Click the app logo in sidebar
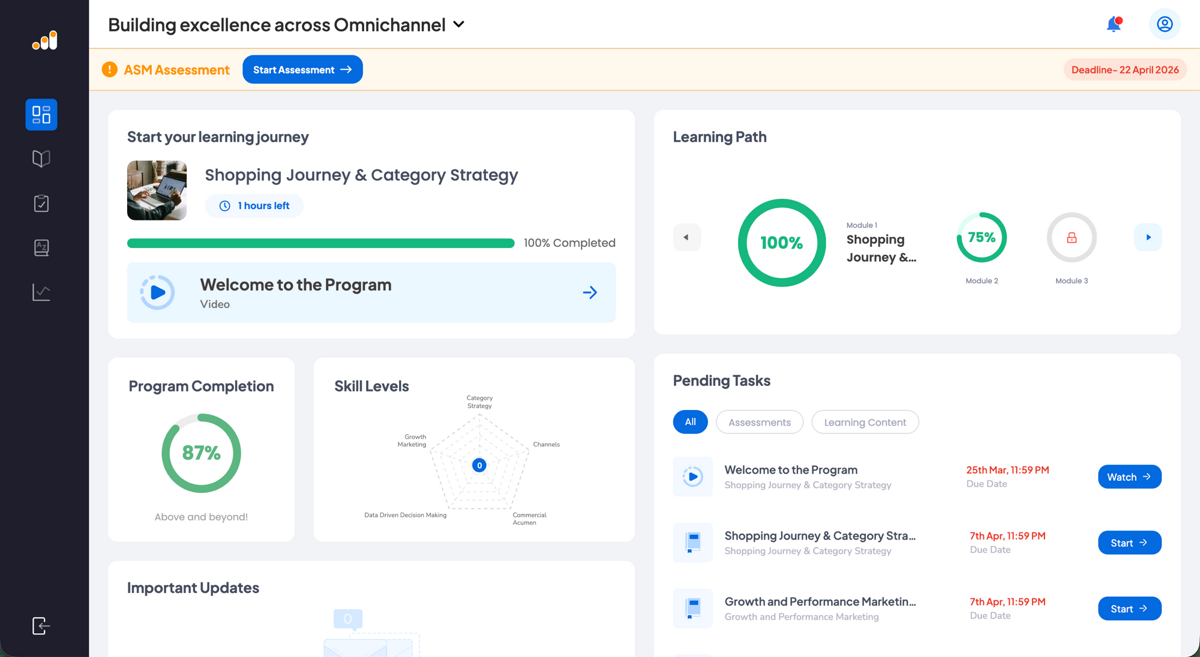Image resolution: width=1200 pixels, height=657 pixels. (44, 41)
